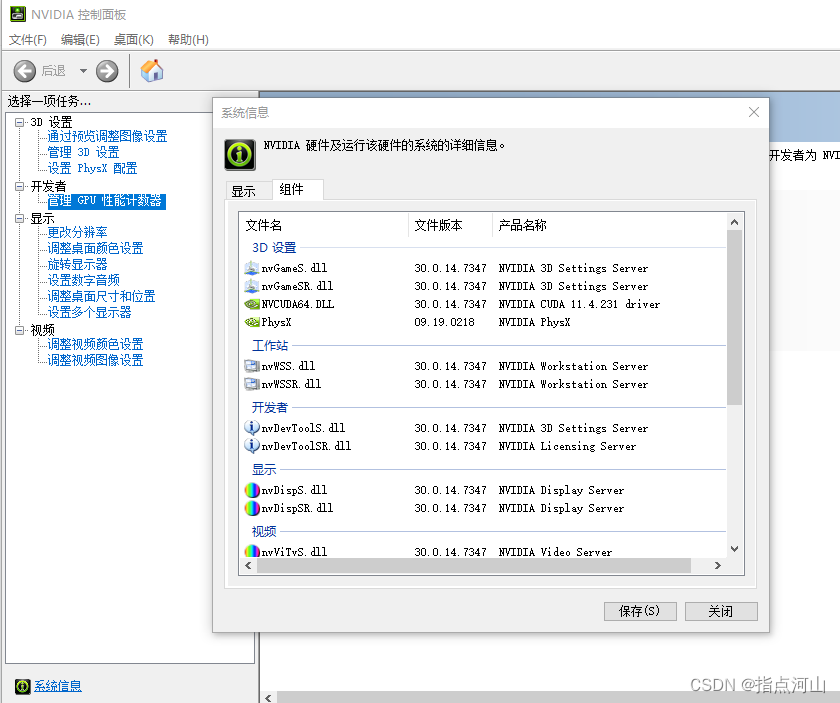Sort by the 文件名 column header
The height and width of the screenshot is (703, 840).
(324, 225)
